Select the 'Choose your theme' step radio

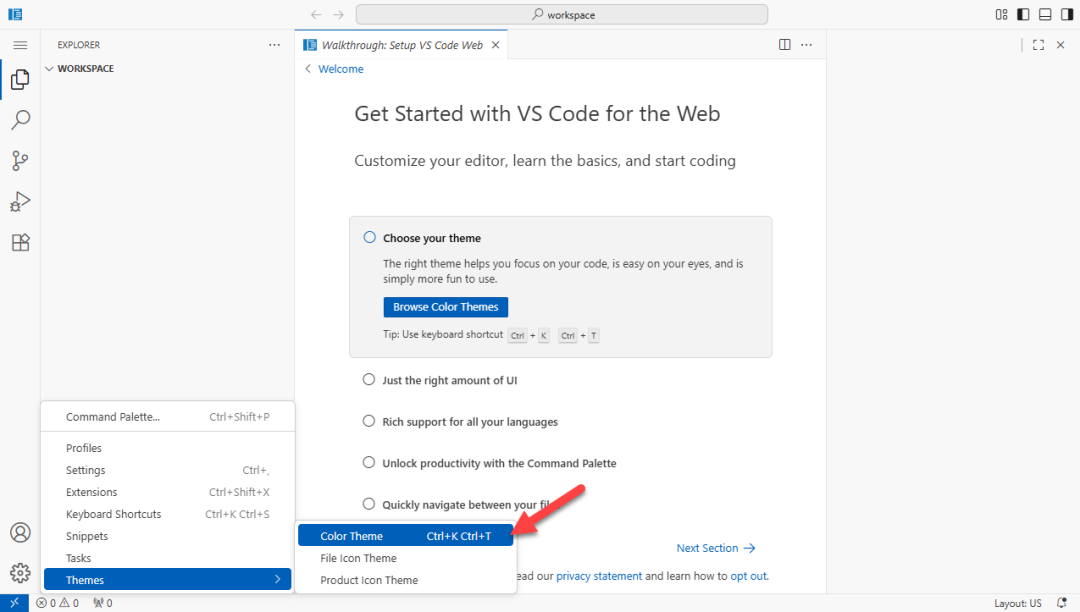369,238
